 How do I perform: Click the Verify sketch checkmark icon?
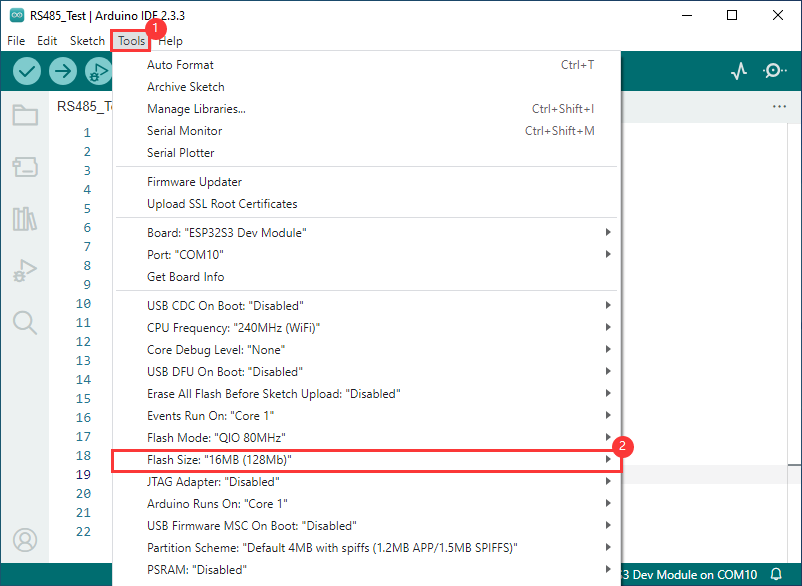27,71
